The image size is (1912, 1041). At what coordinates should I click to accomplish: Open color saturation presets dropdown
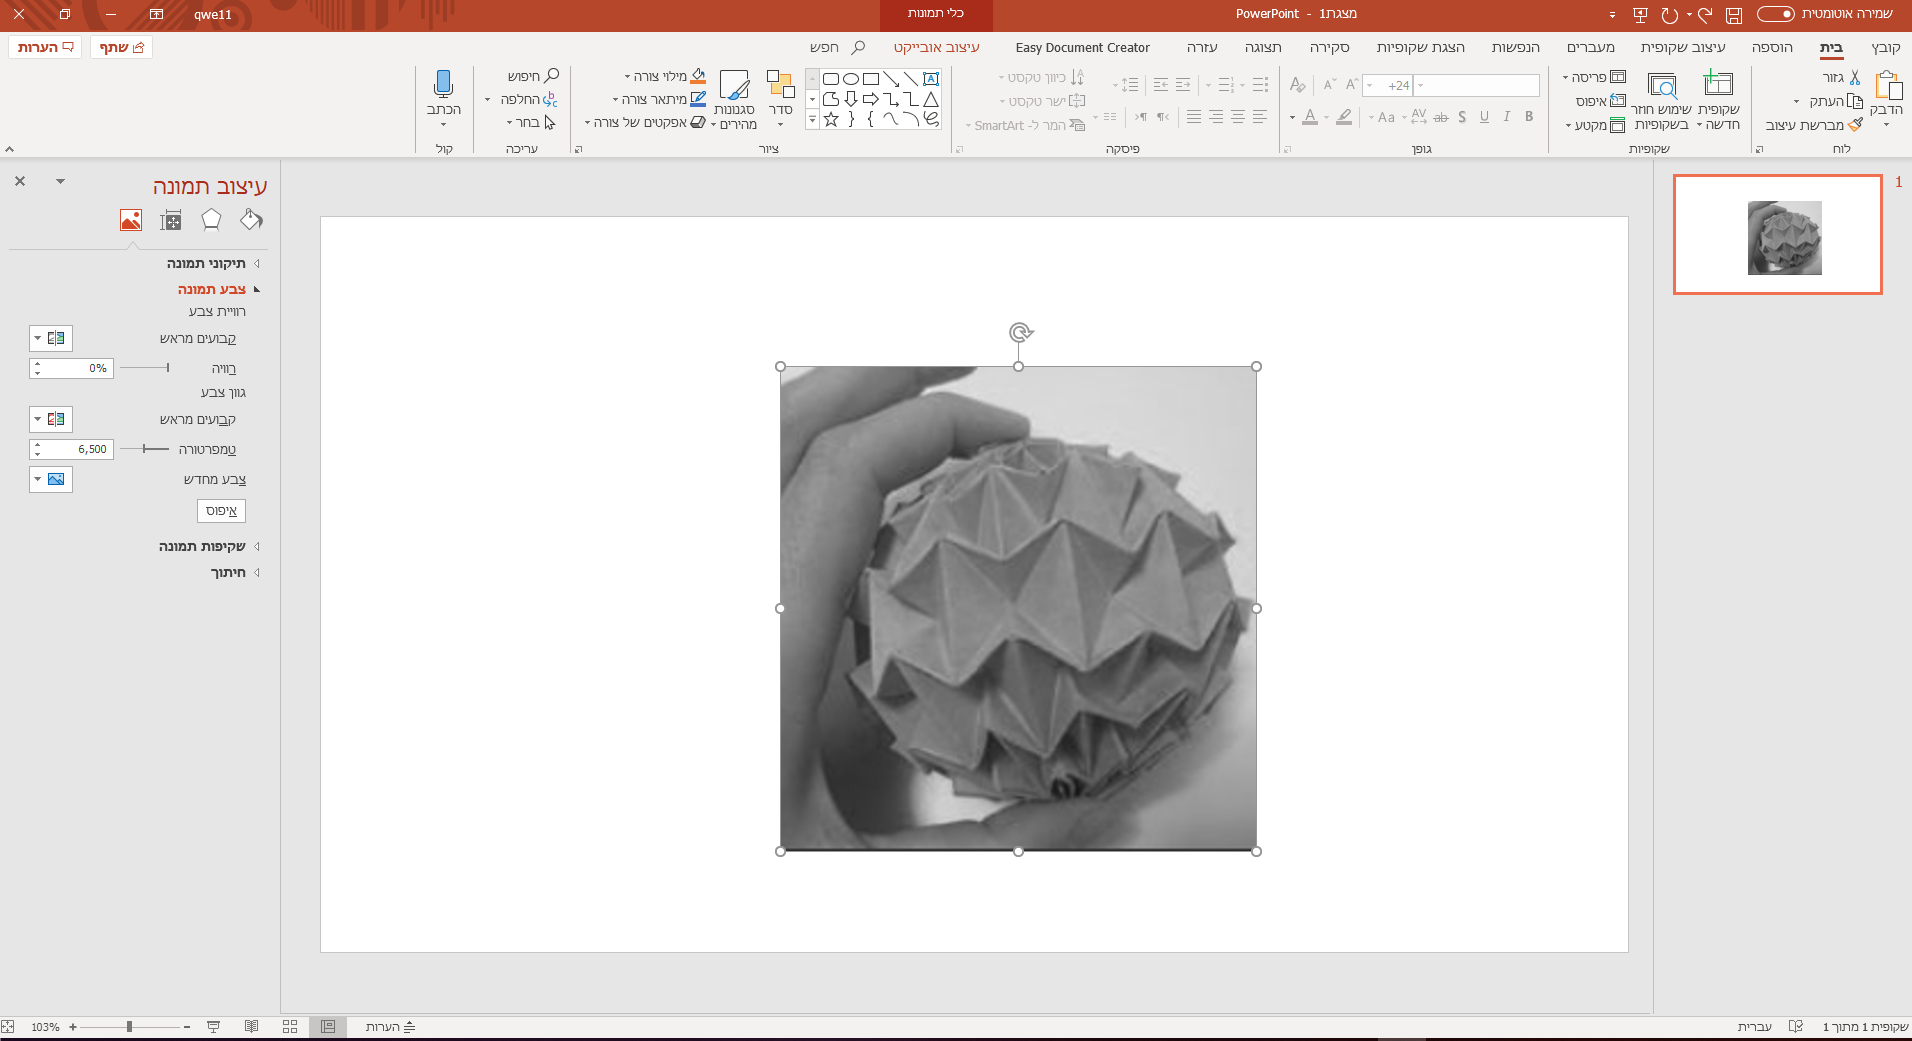(x=51, y=338)
